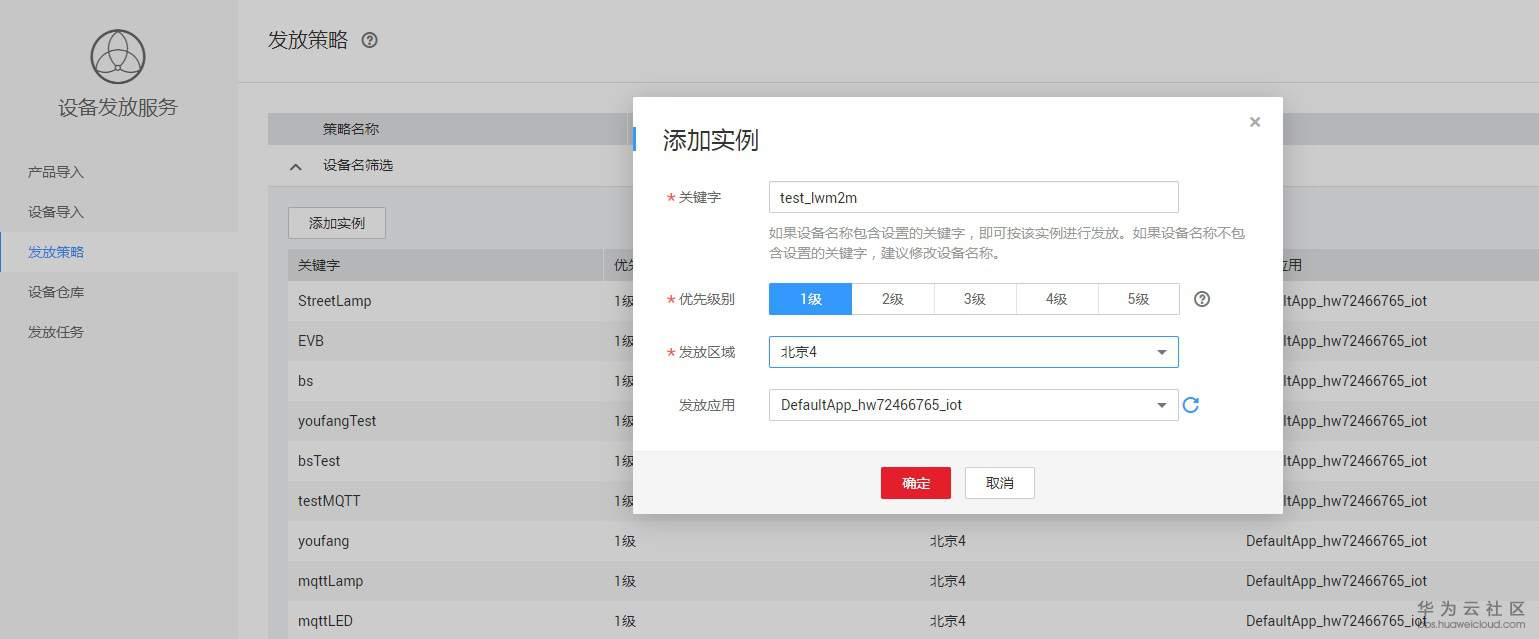Click 1级 priority in the youfang row
The image size is (1539, 639).
click(x=625, y=541)
